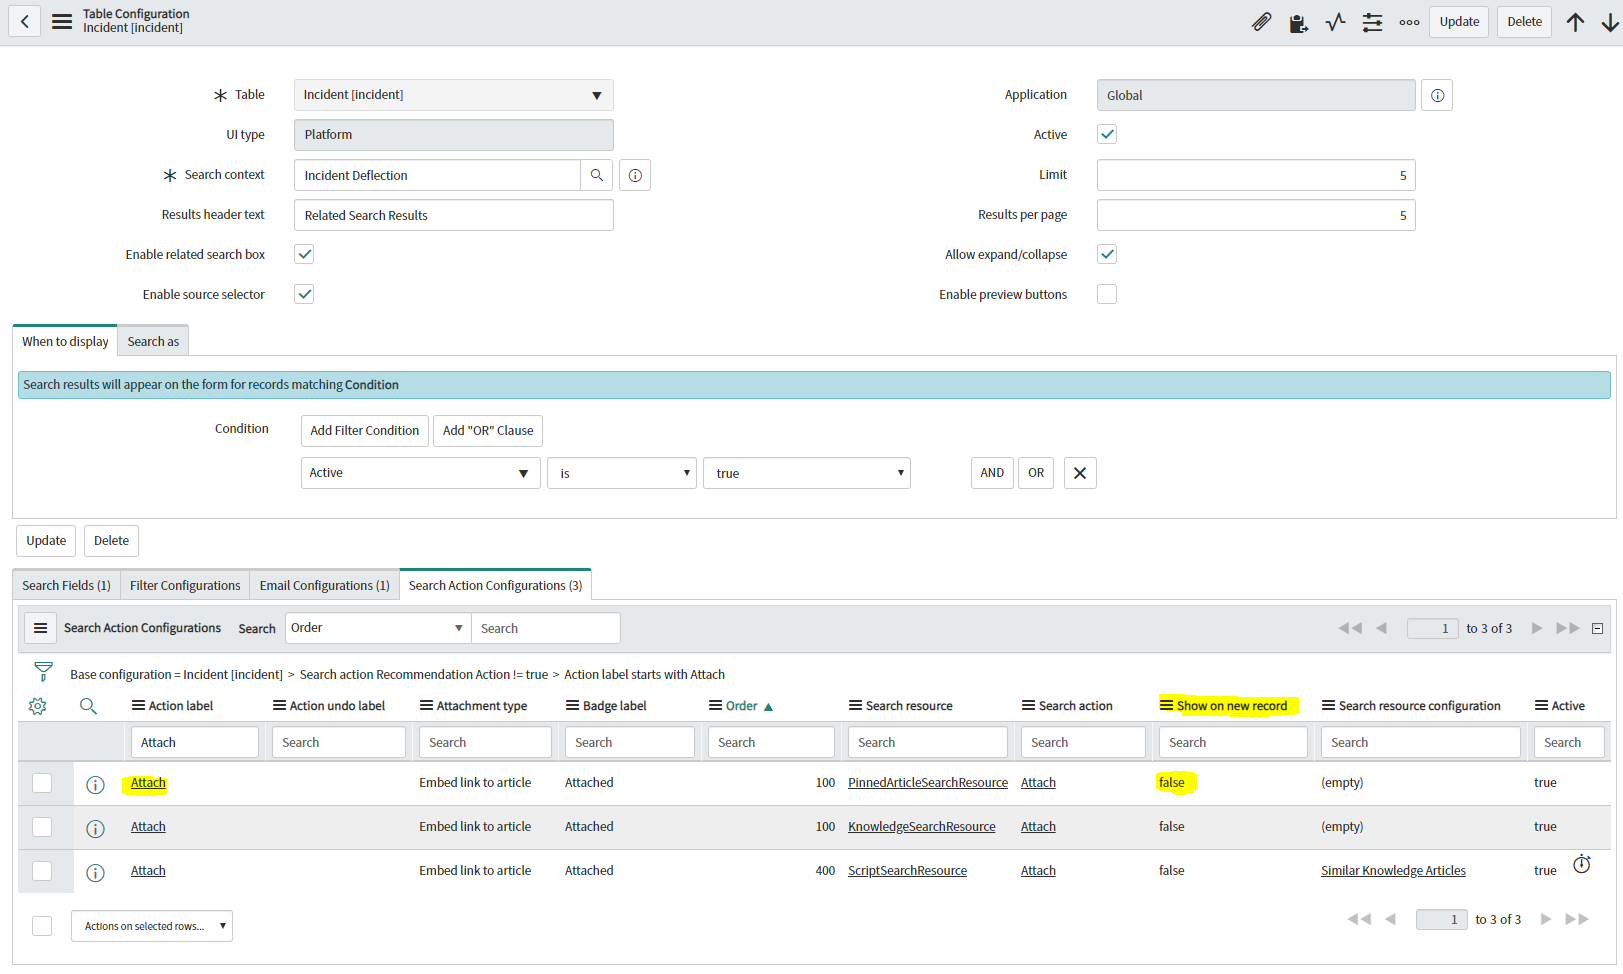
Task: Click Add Filter Condition button
Action: click(x=365, y=431)
